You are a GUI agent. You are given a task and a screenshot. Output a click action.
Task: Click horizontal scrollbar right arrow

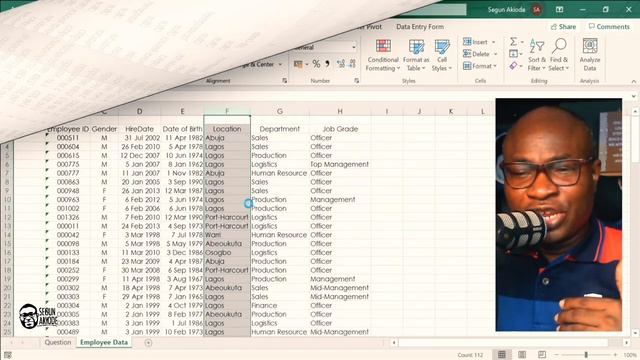pyautogui.click(x=627, y=343)
